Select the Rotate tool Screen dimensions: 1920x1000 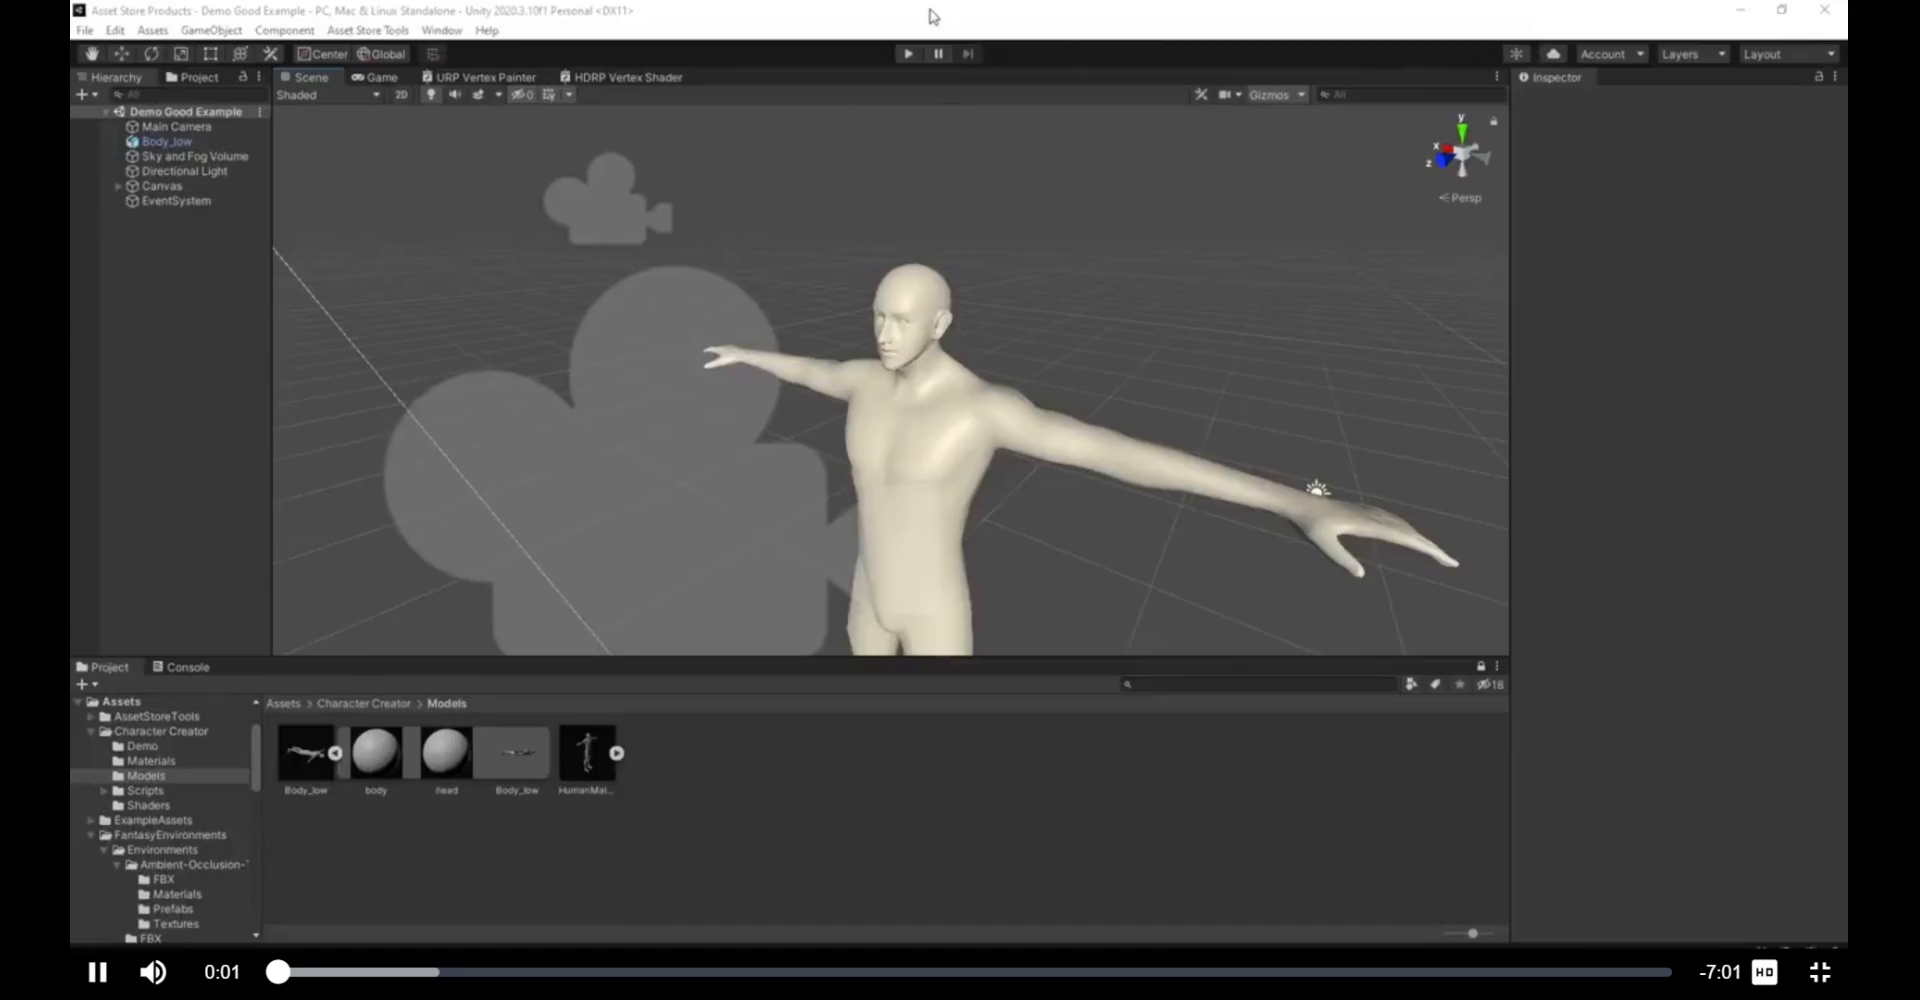tap(151, 54)
